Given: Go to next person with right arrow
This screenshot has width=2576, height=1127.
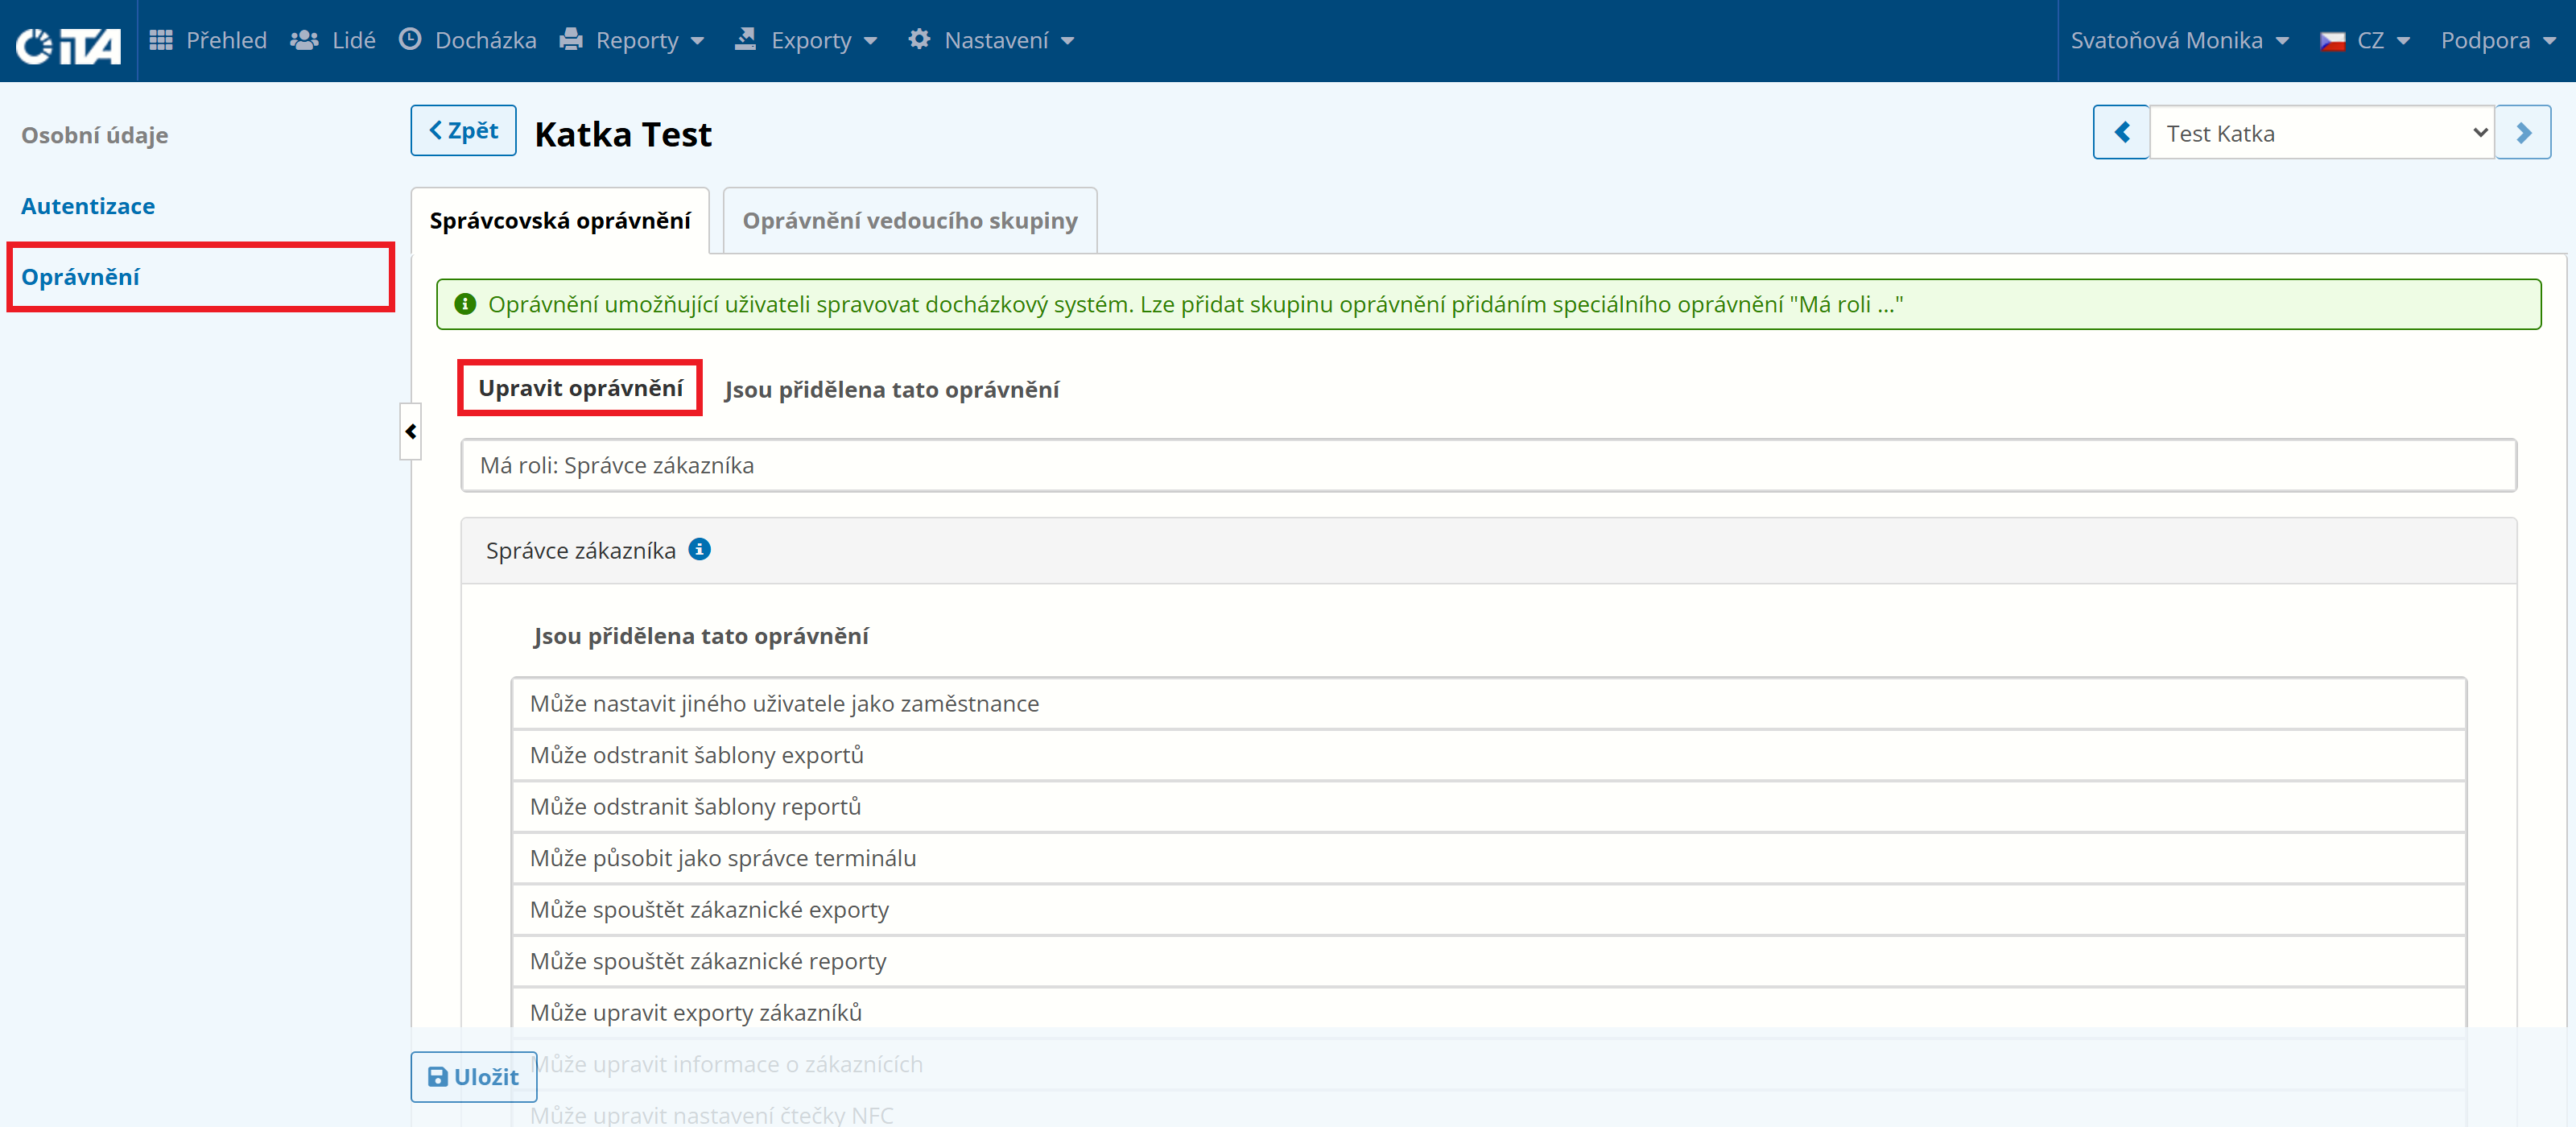Looking at the screenshot, I should click(2523, 133).
